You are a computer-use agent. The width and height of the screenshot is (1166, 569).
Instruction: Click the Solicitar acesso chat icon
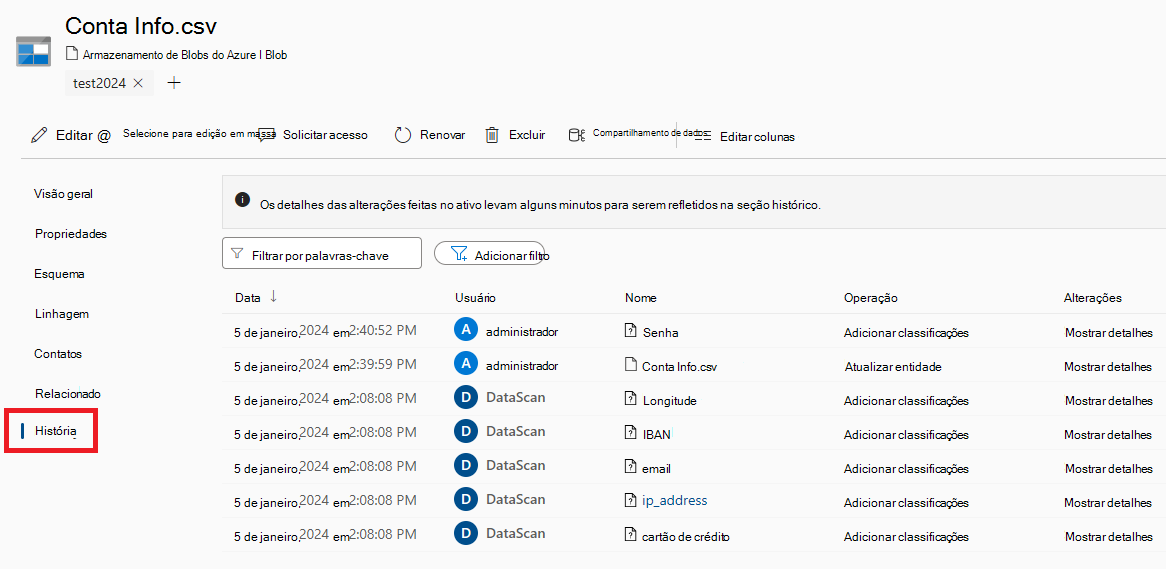point(266,135)
